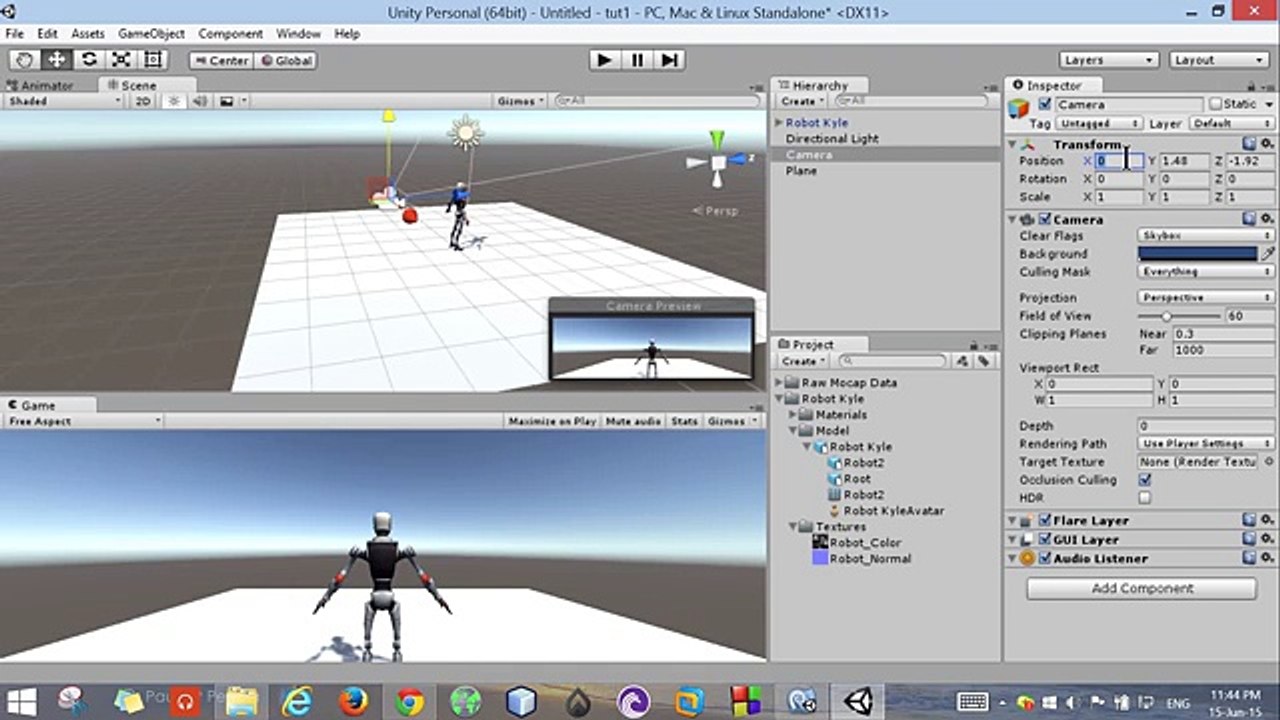Toggle Scene view audio speaker icon
1280x720 pixels.
pyautogui.click(x=200, y=101)
